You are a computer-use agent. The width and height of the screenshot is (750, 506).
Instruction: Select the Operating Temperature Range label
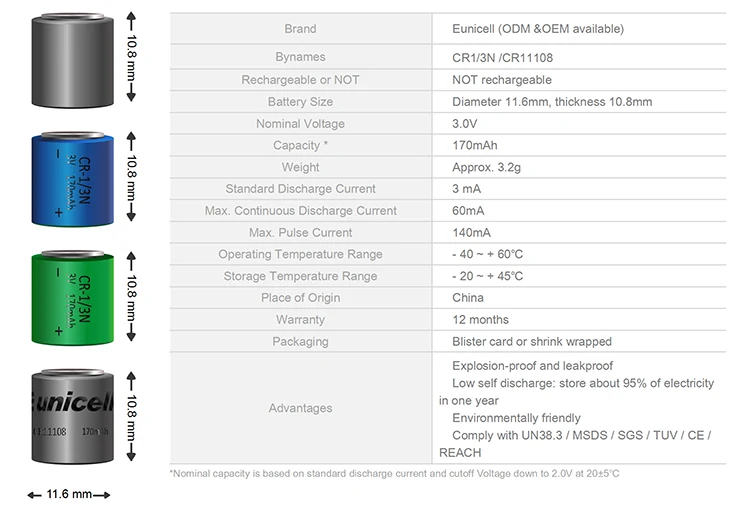(300, 255)
